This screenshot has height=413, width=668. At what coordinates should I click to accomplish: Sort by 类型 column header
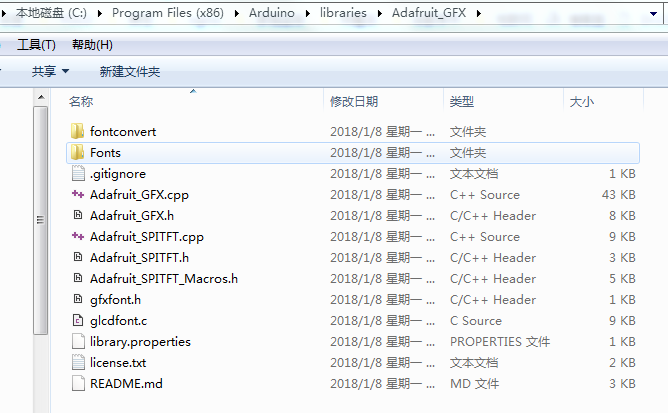point(462,101)
